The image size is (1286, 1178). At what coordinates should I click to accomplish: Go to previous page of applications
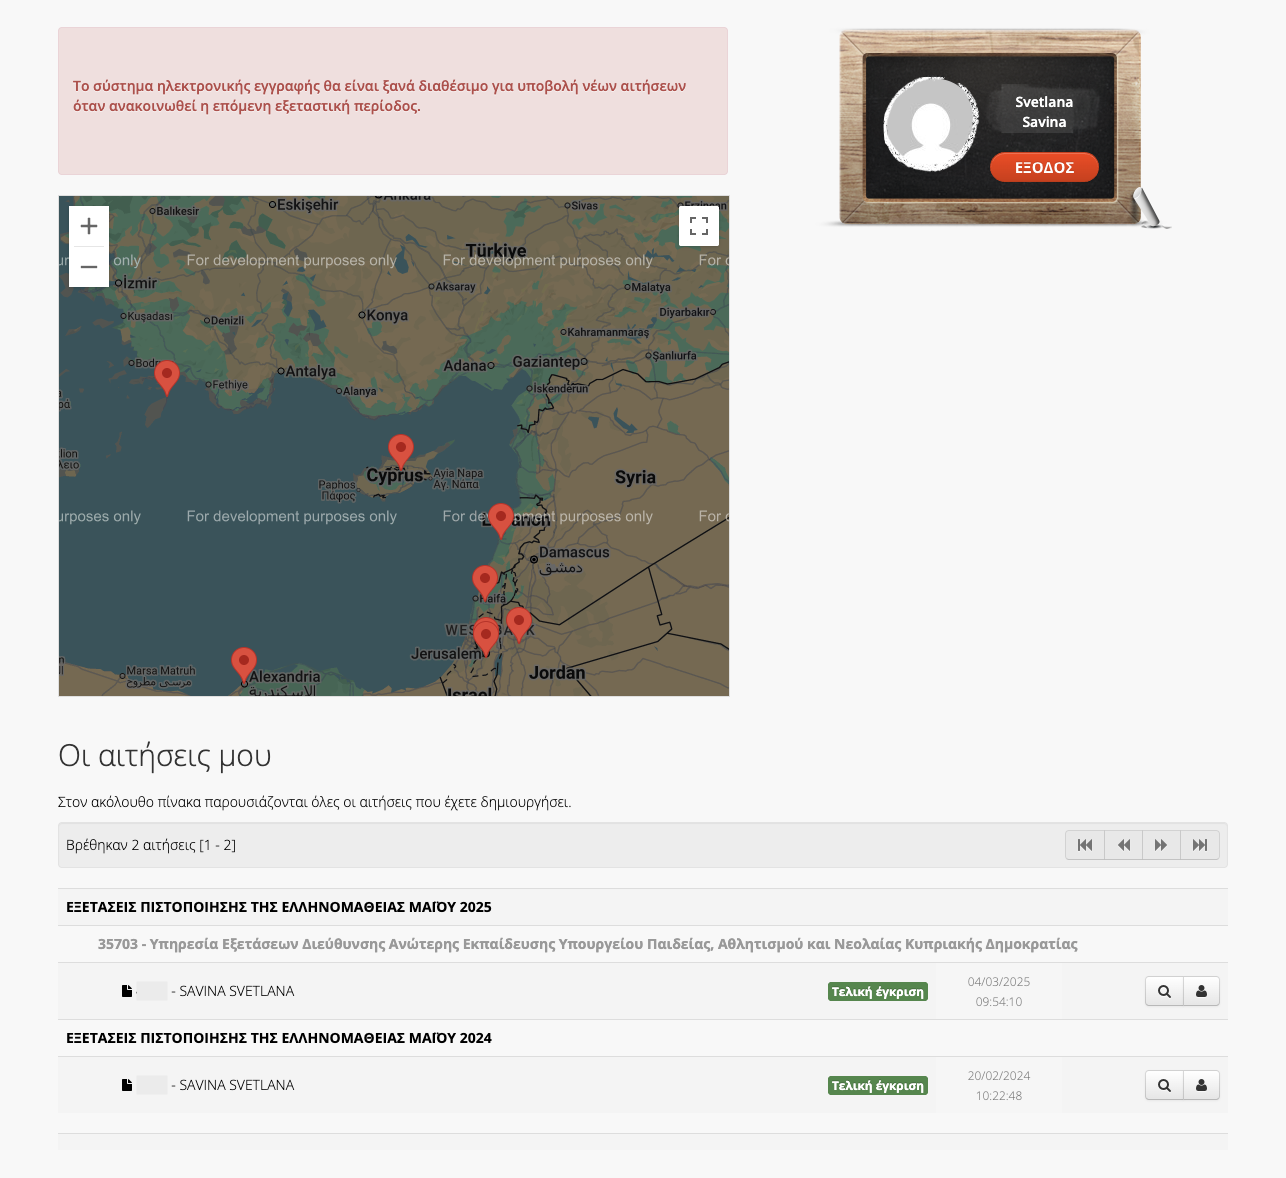pos(1124,845)
